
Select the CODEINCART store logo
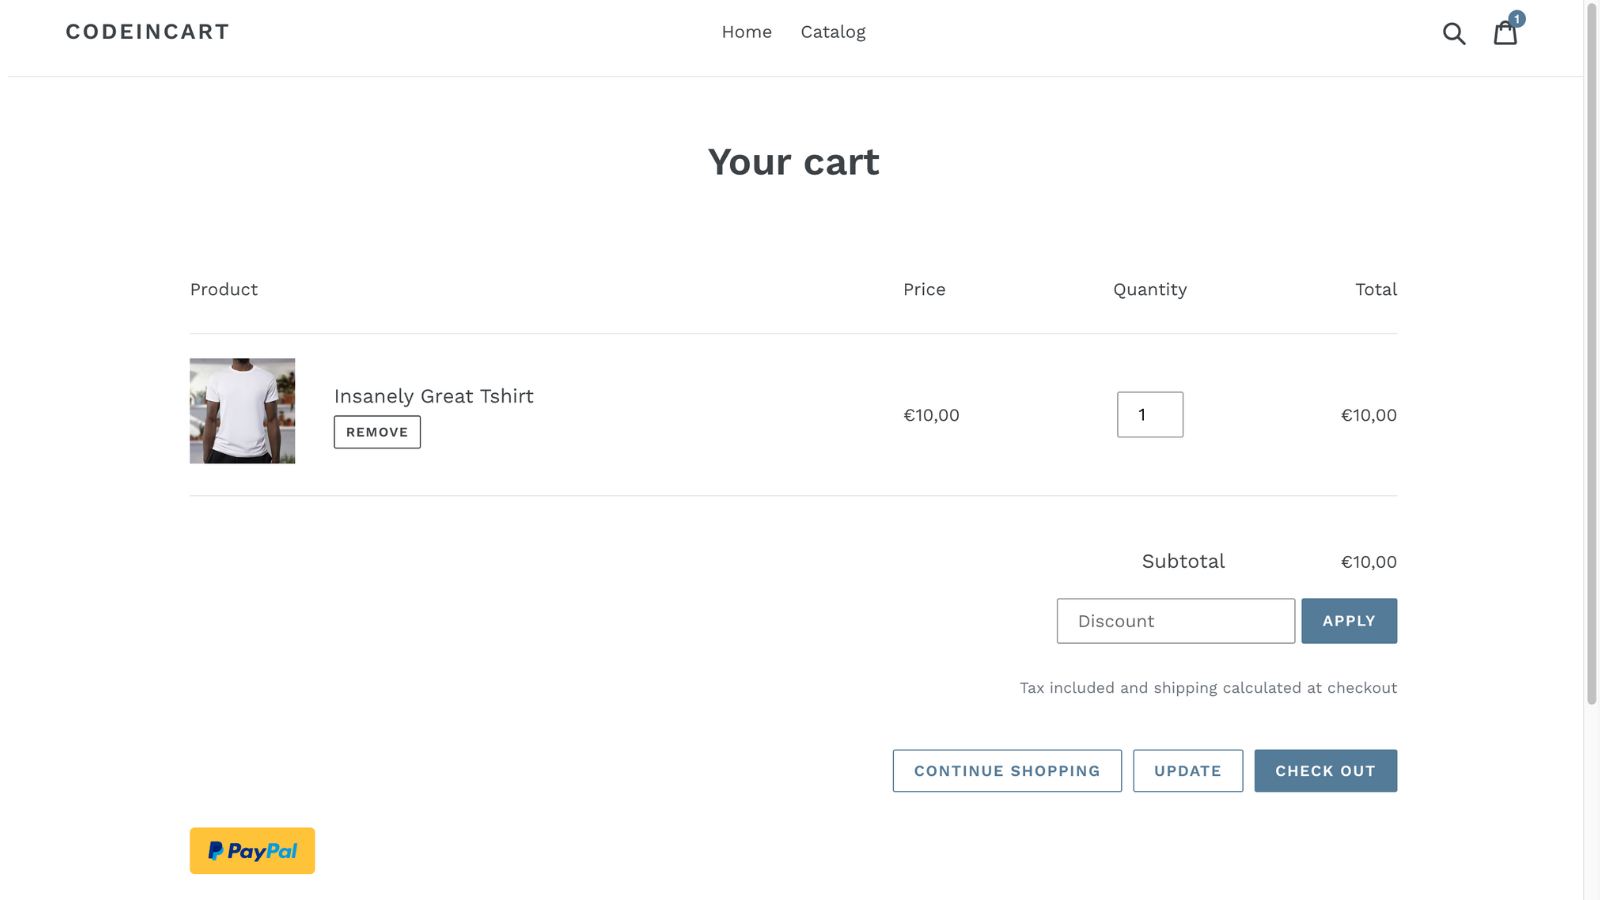point(147,31)
